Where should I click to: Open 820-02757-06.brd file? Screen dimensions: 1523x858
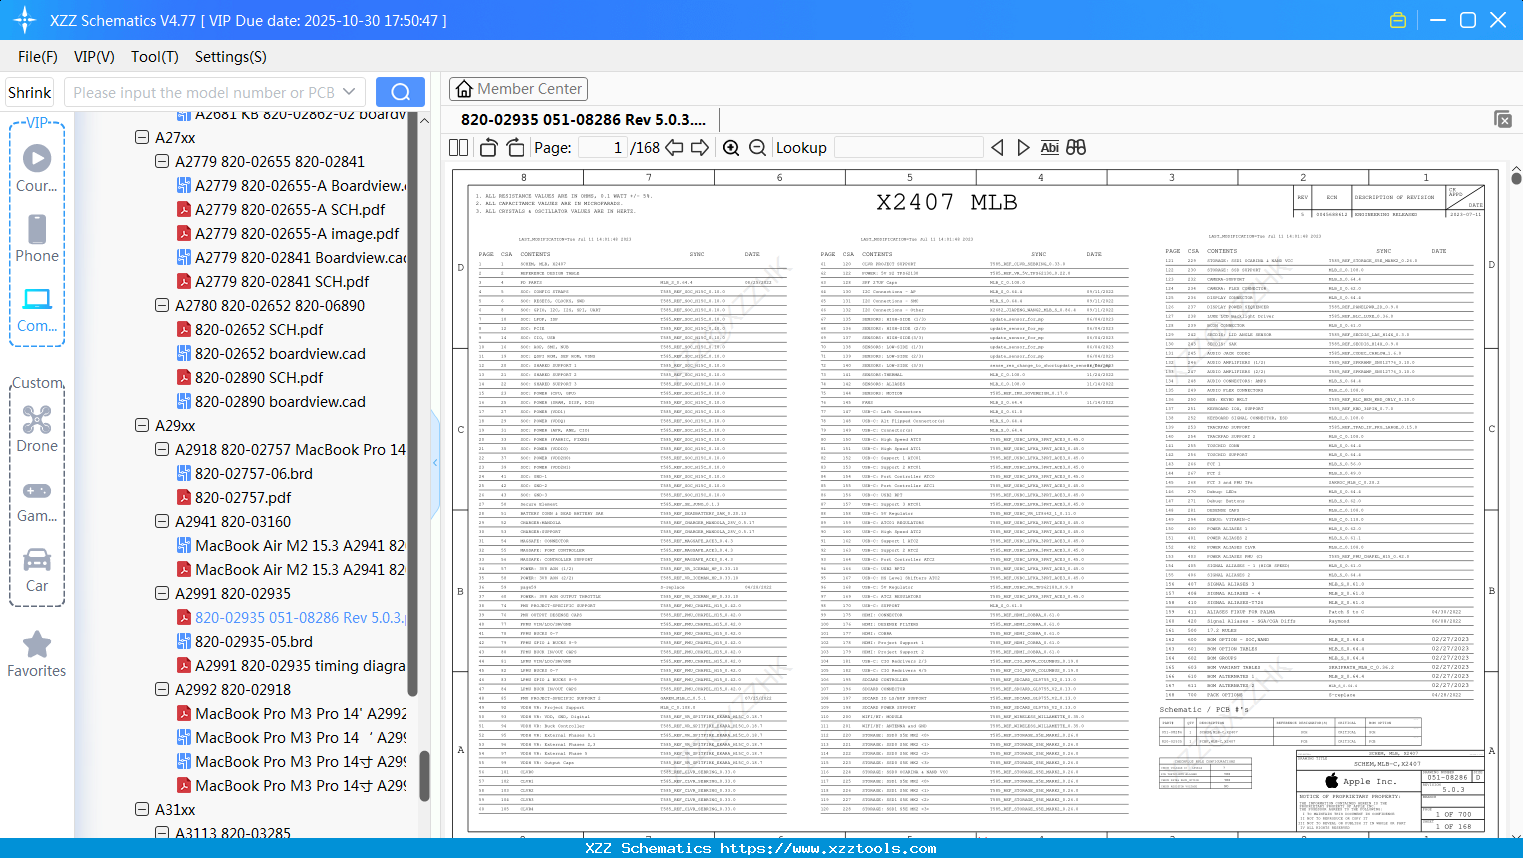coord(254,473)
